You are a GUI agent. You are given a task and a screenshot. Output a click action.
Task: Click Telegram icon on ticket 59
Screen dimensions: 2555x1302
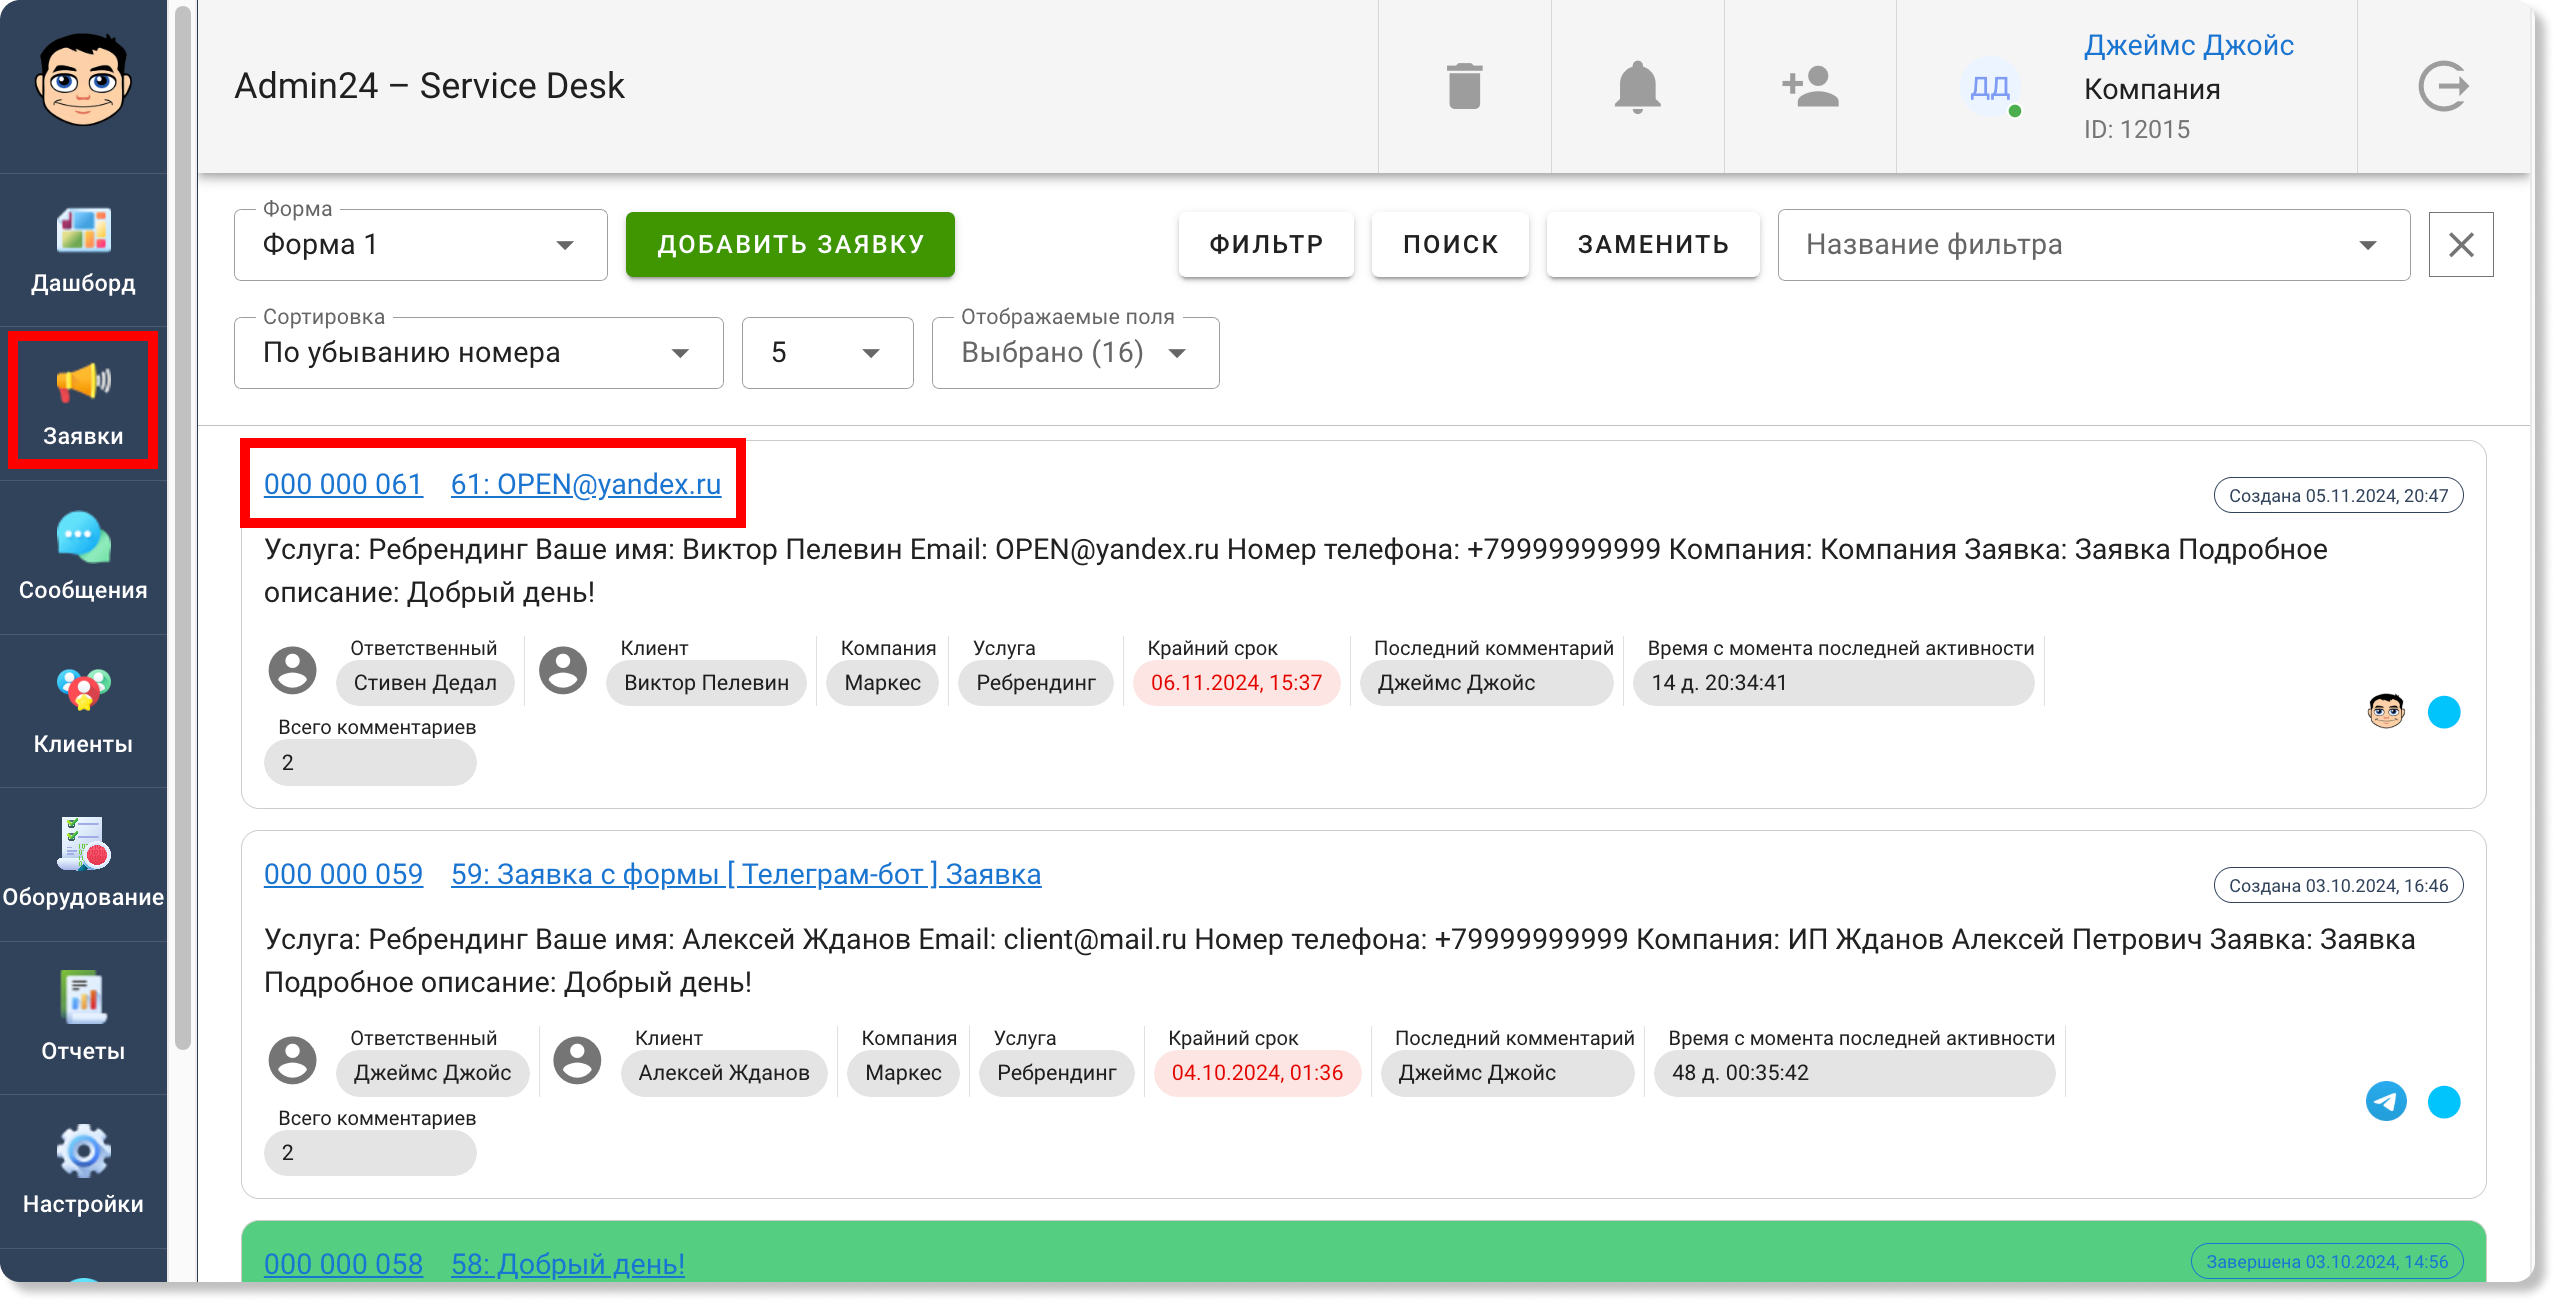[x=2386, y=1101]
